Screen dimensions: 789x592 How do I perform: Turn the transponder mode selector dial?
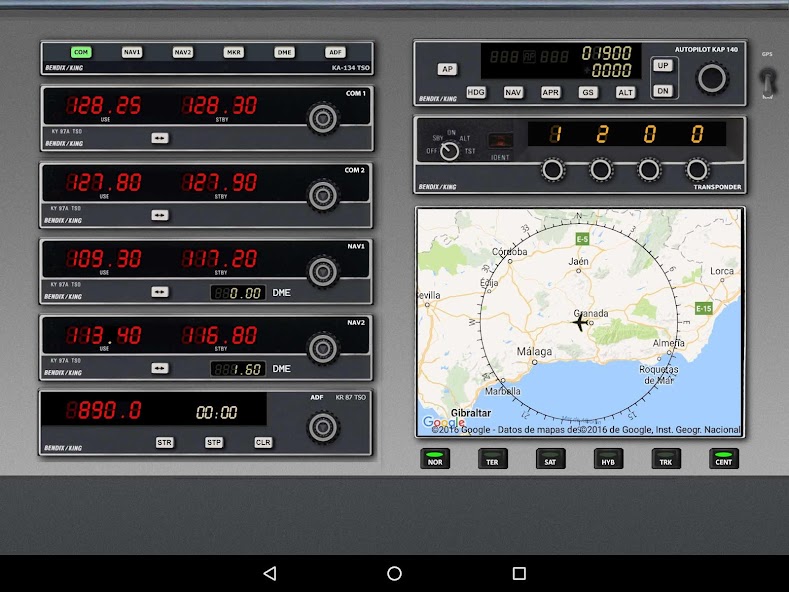450,150
